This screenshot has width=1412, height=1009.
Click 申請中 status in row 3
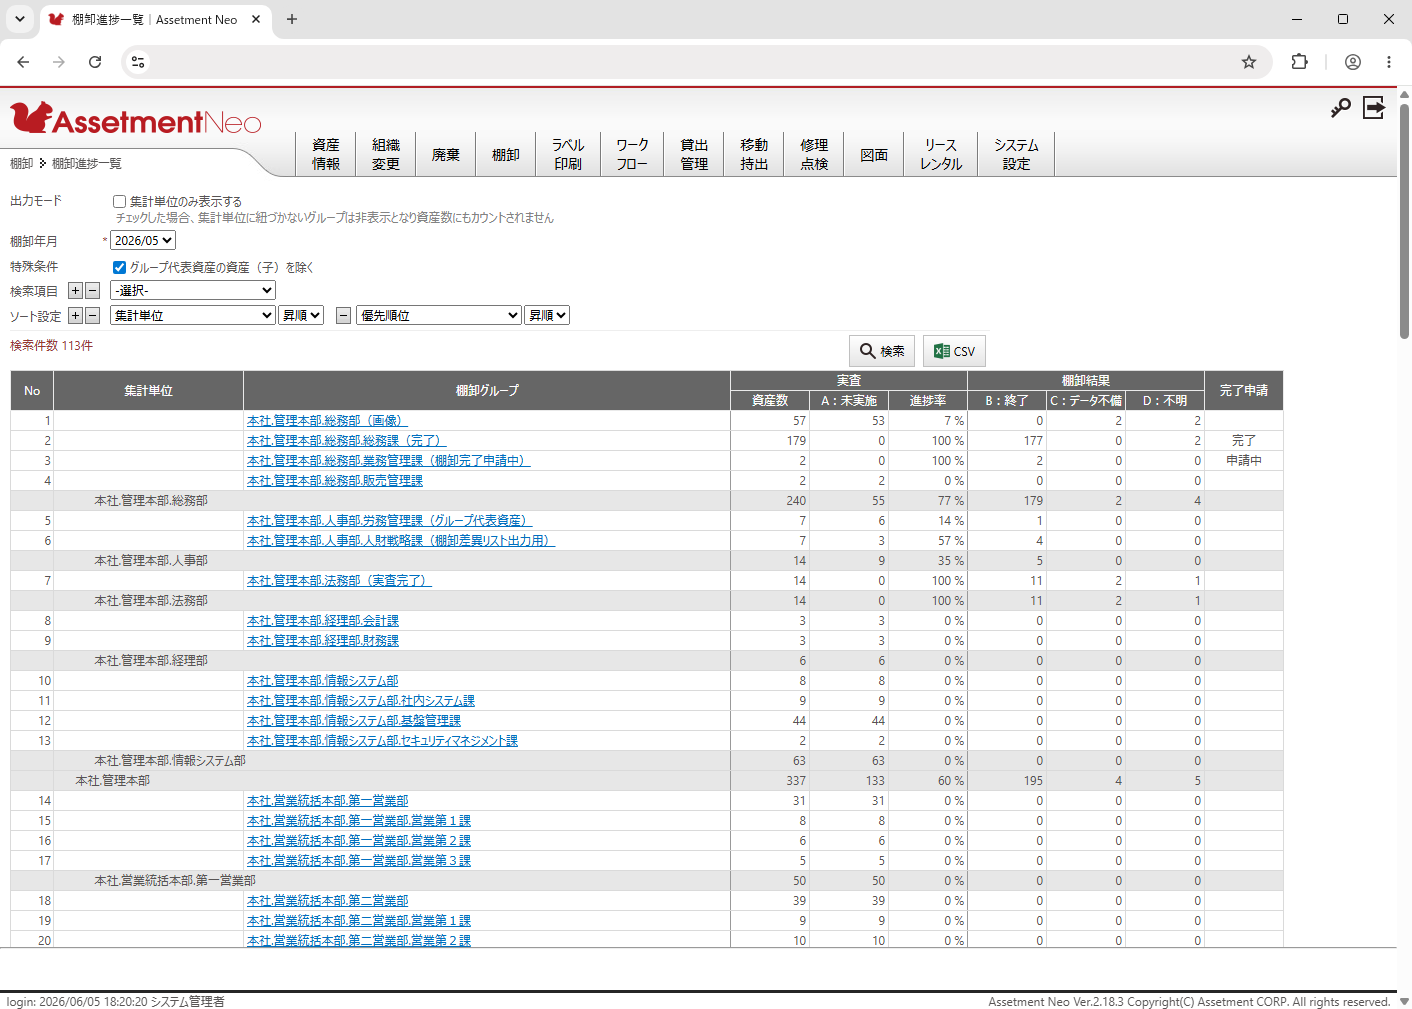click(x=1244, y=461)
